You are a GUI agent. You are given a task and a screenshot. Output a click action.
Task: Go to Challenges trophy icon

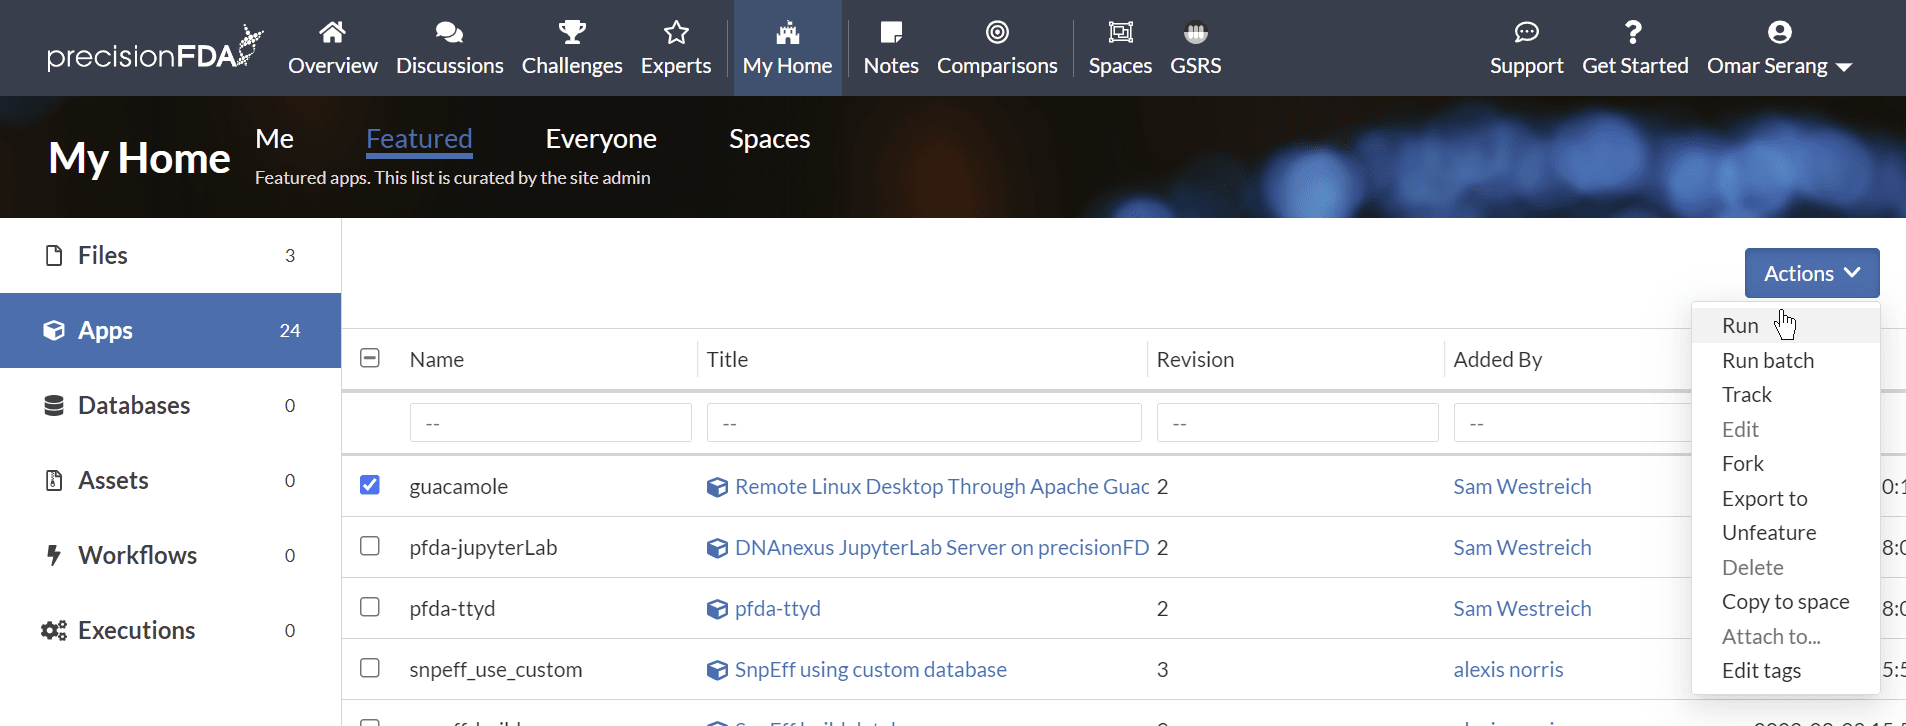click(x=572, y=33)
